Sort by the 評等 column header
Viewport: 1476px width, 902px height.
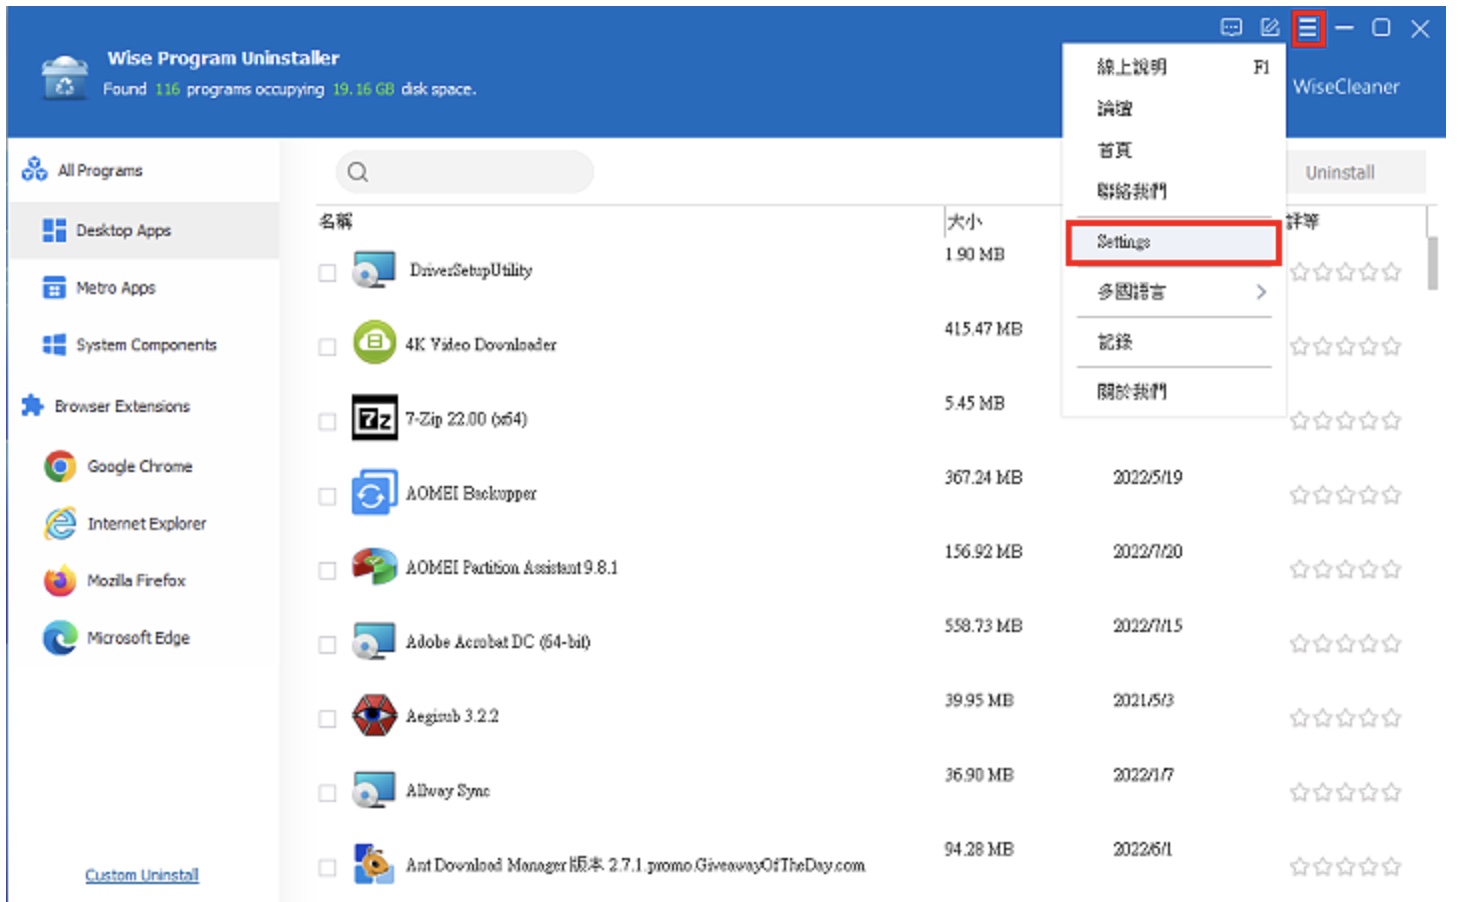pyautogui.click(x=1303, y=221)
